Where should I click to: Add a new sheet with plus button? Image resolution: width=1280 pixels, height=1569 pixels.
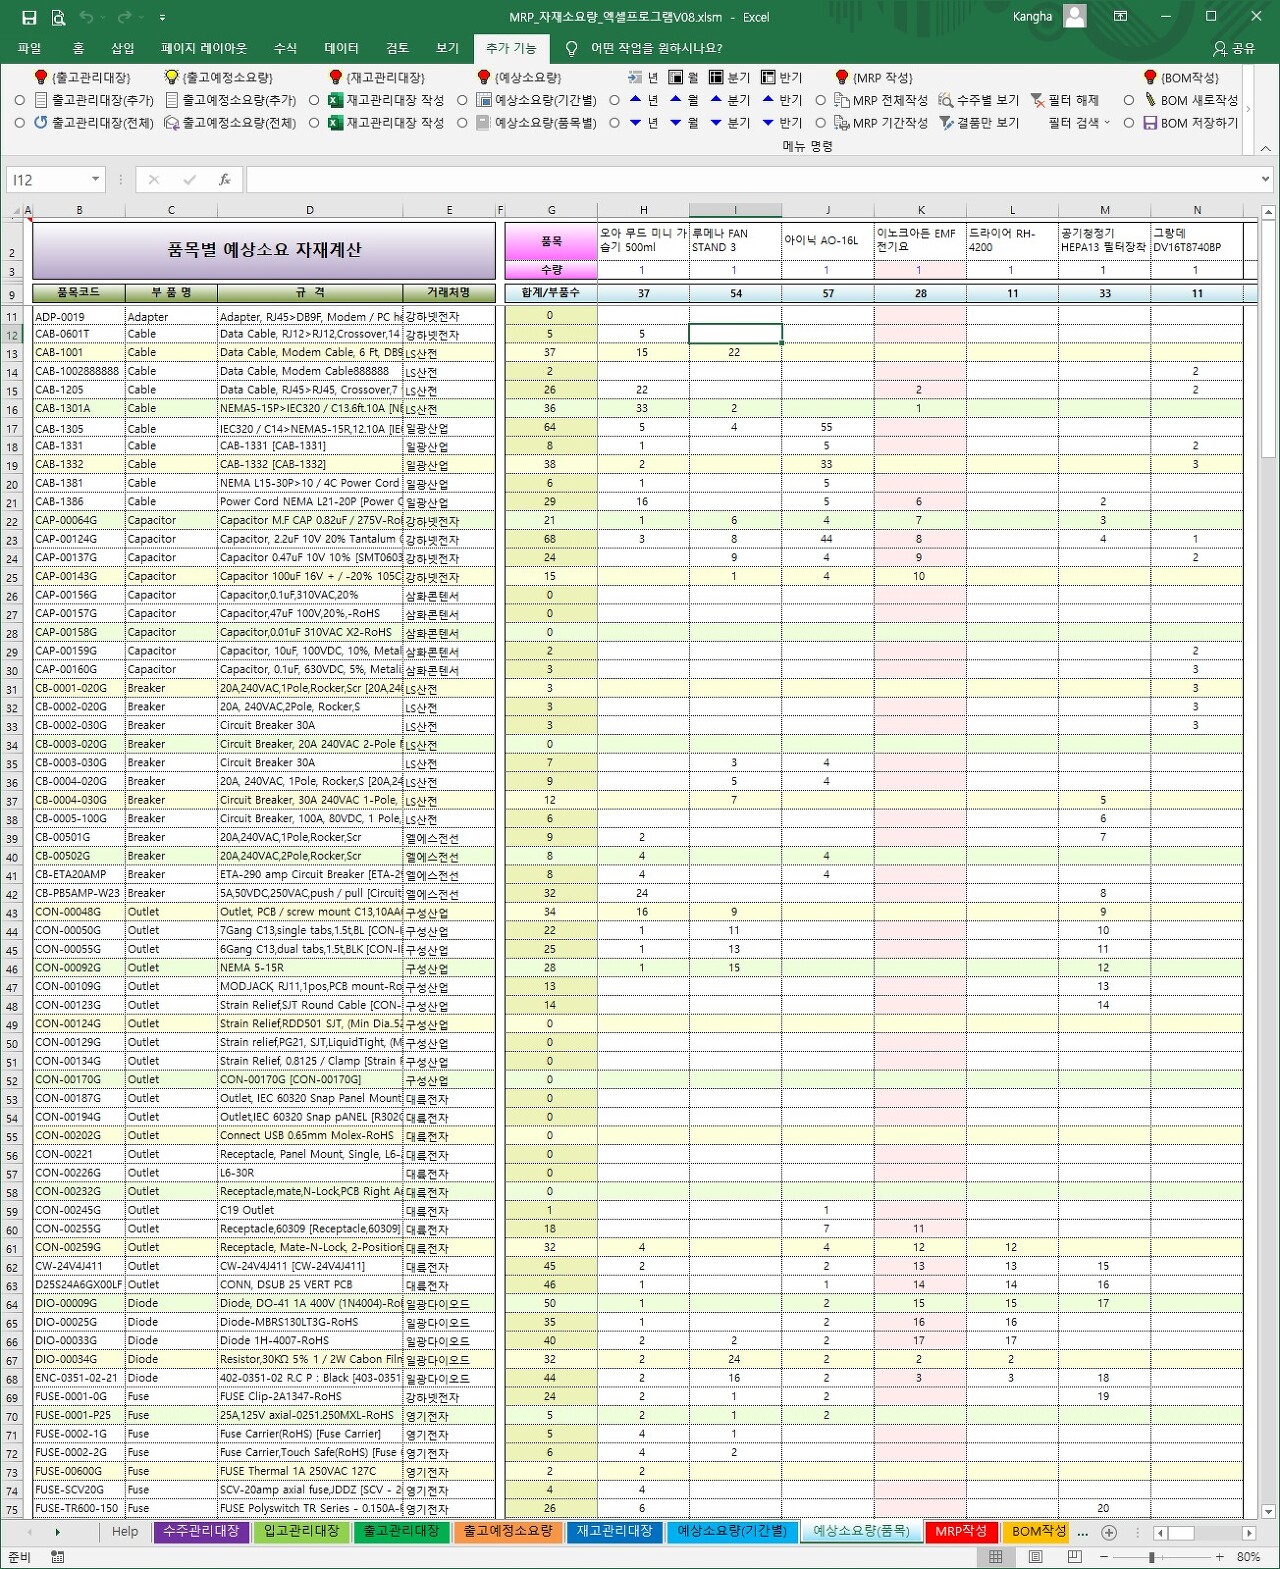pyautogui.click(x=1109, y=1532)
